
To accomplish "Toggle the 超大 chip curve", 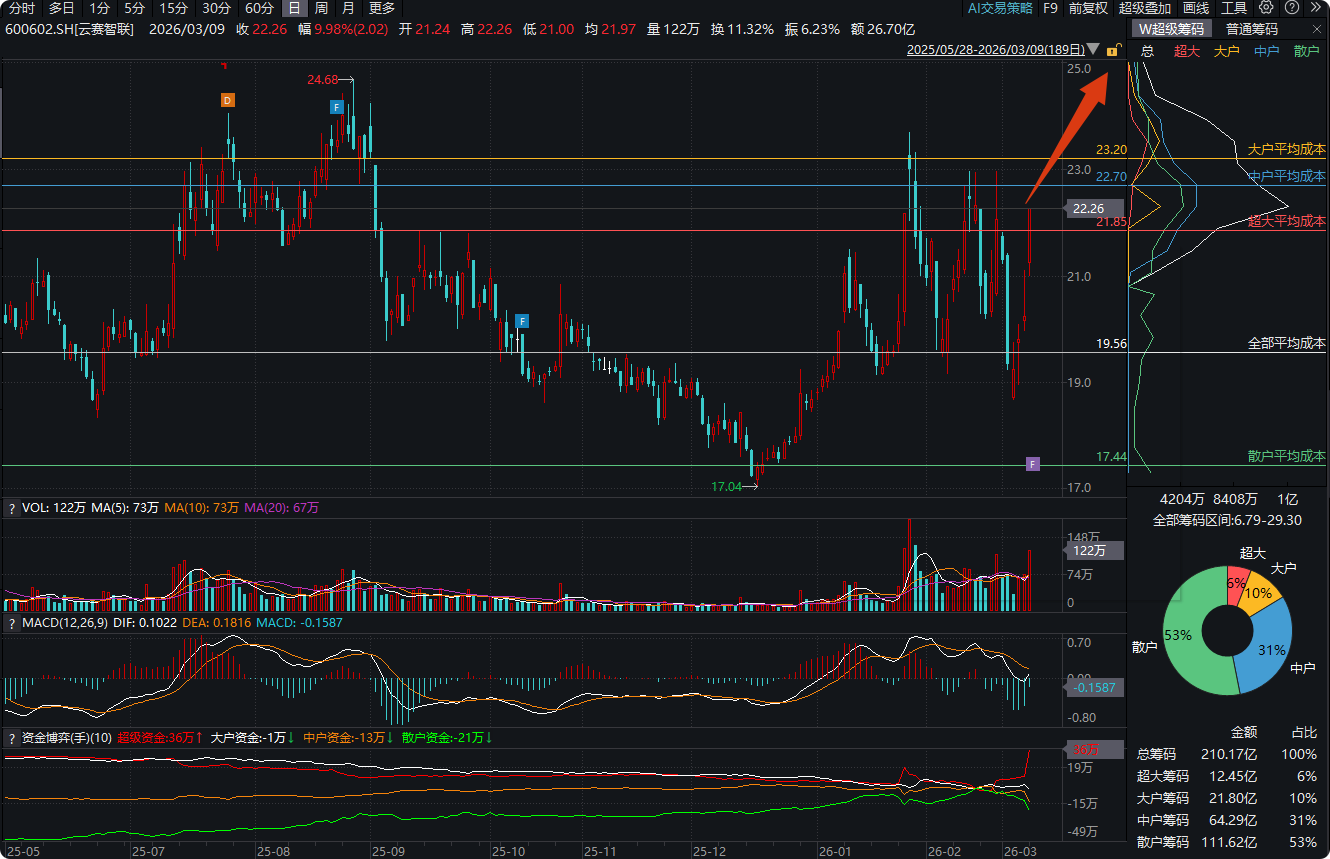I will (1187, 51).
